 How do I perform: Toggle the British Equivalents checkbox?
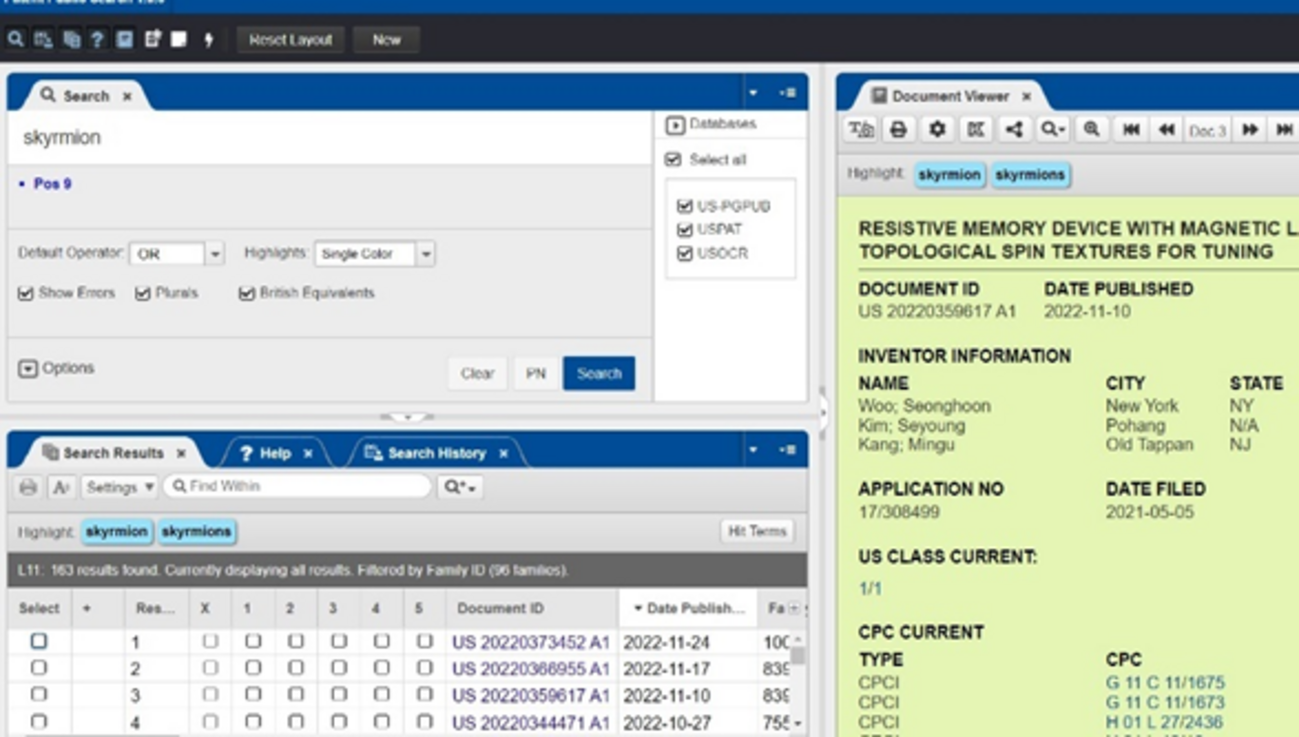coord(247,294)
